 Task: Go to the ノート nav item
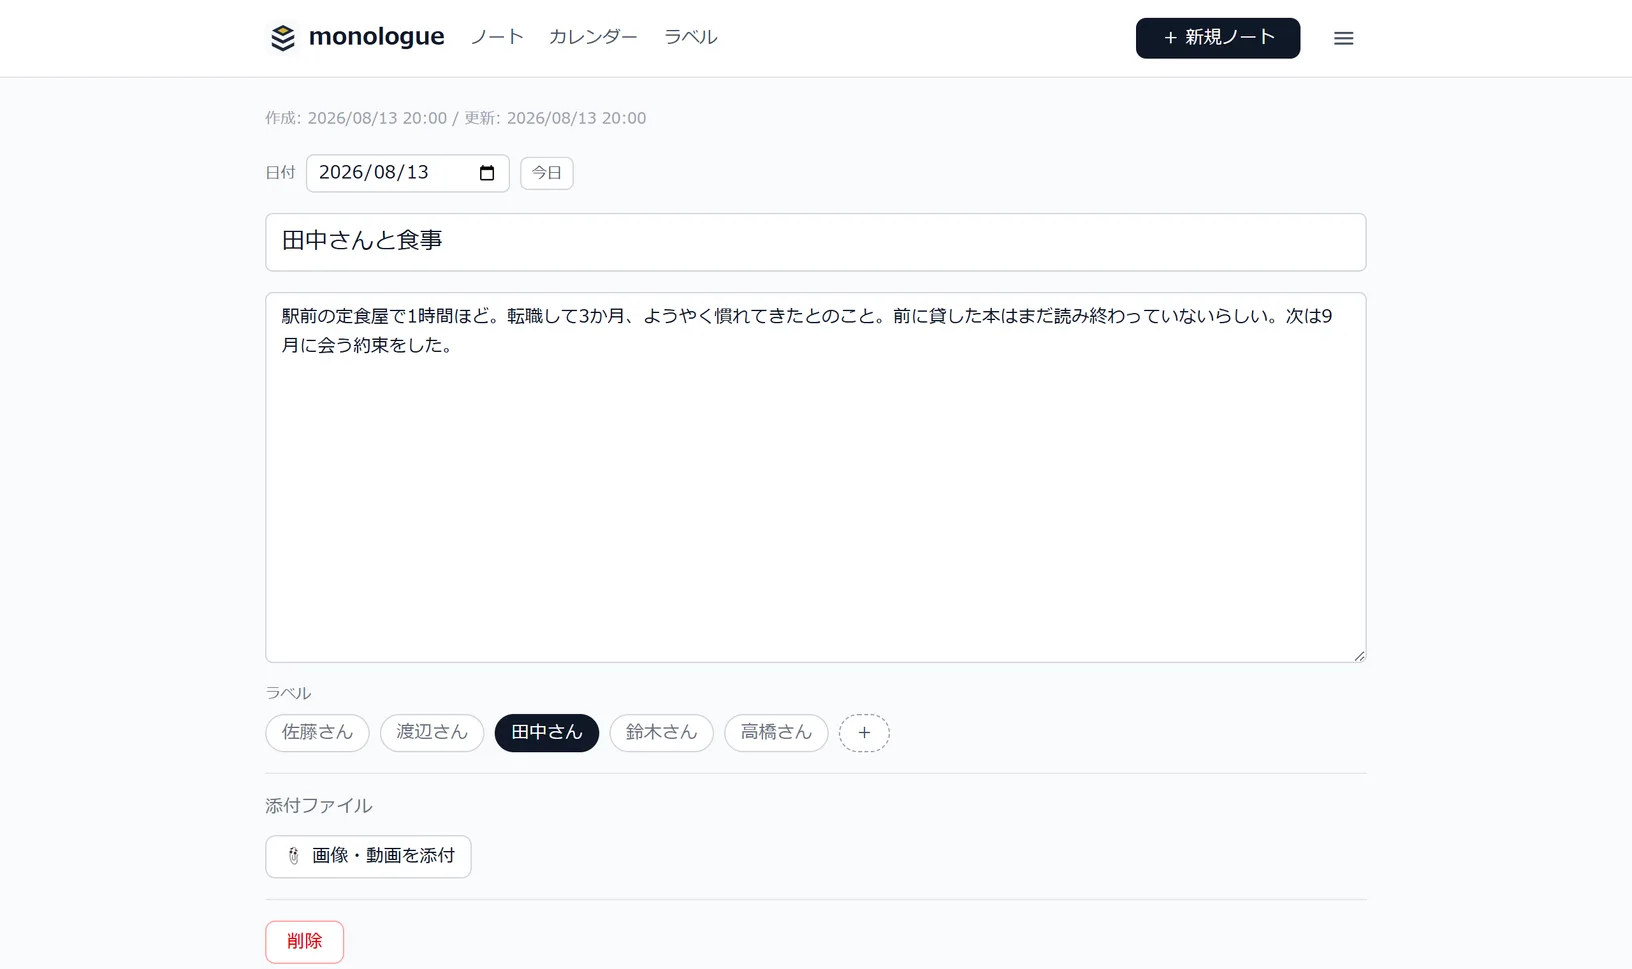tap(497, 37)
